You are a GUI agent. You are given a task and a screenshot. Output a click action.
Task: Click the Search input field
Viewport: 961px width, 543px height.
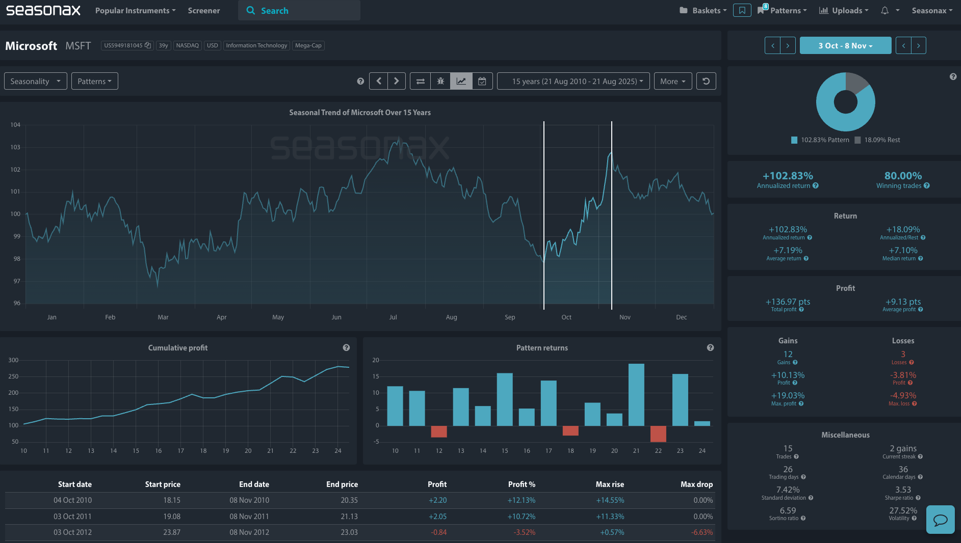305,11
